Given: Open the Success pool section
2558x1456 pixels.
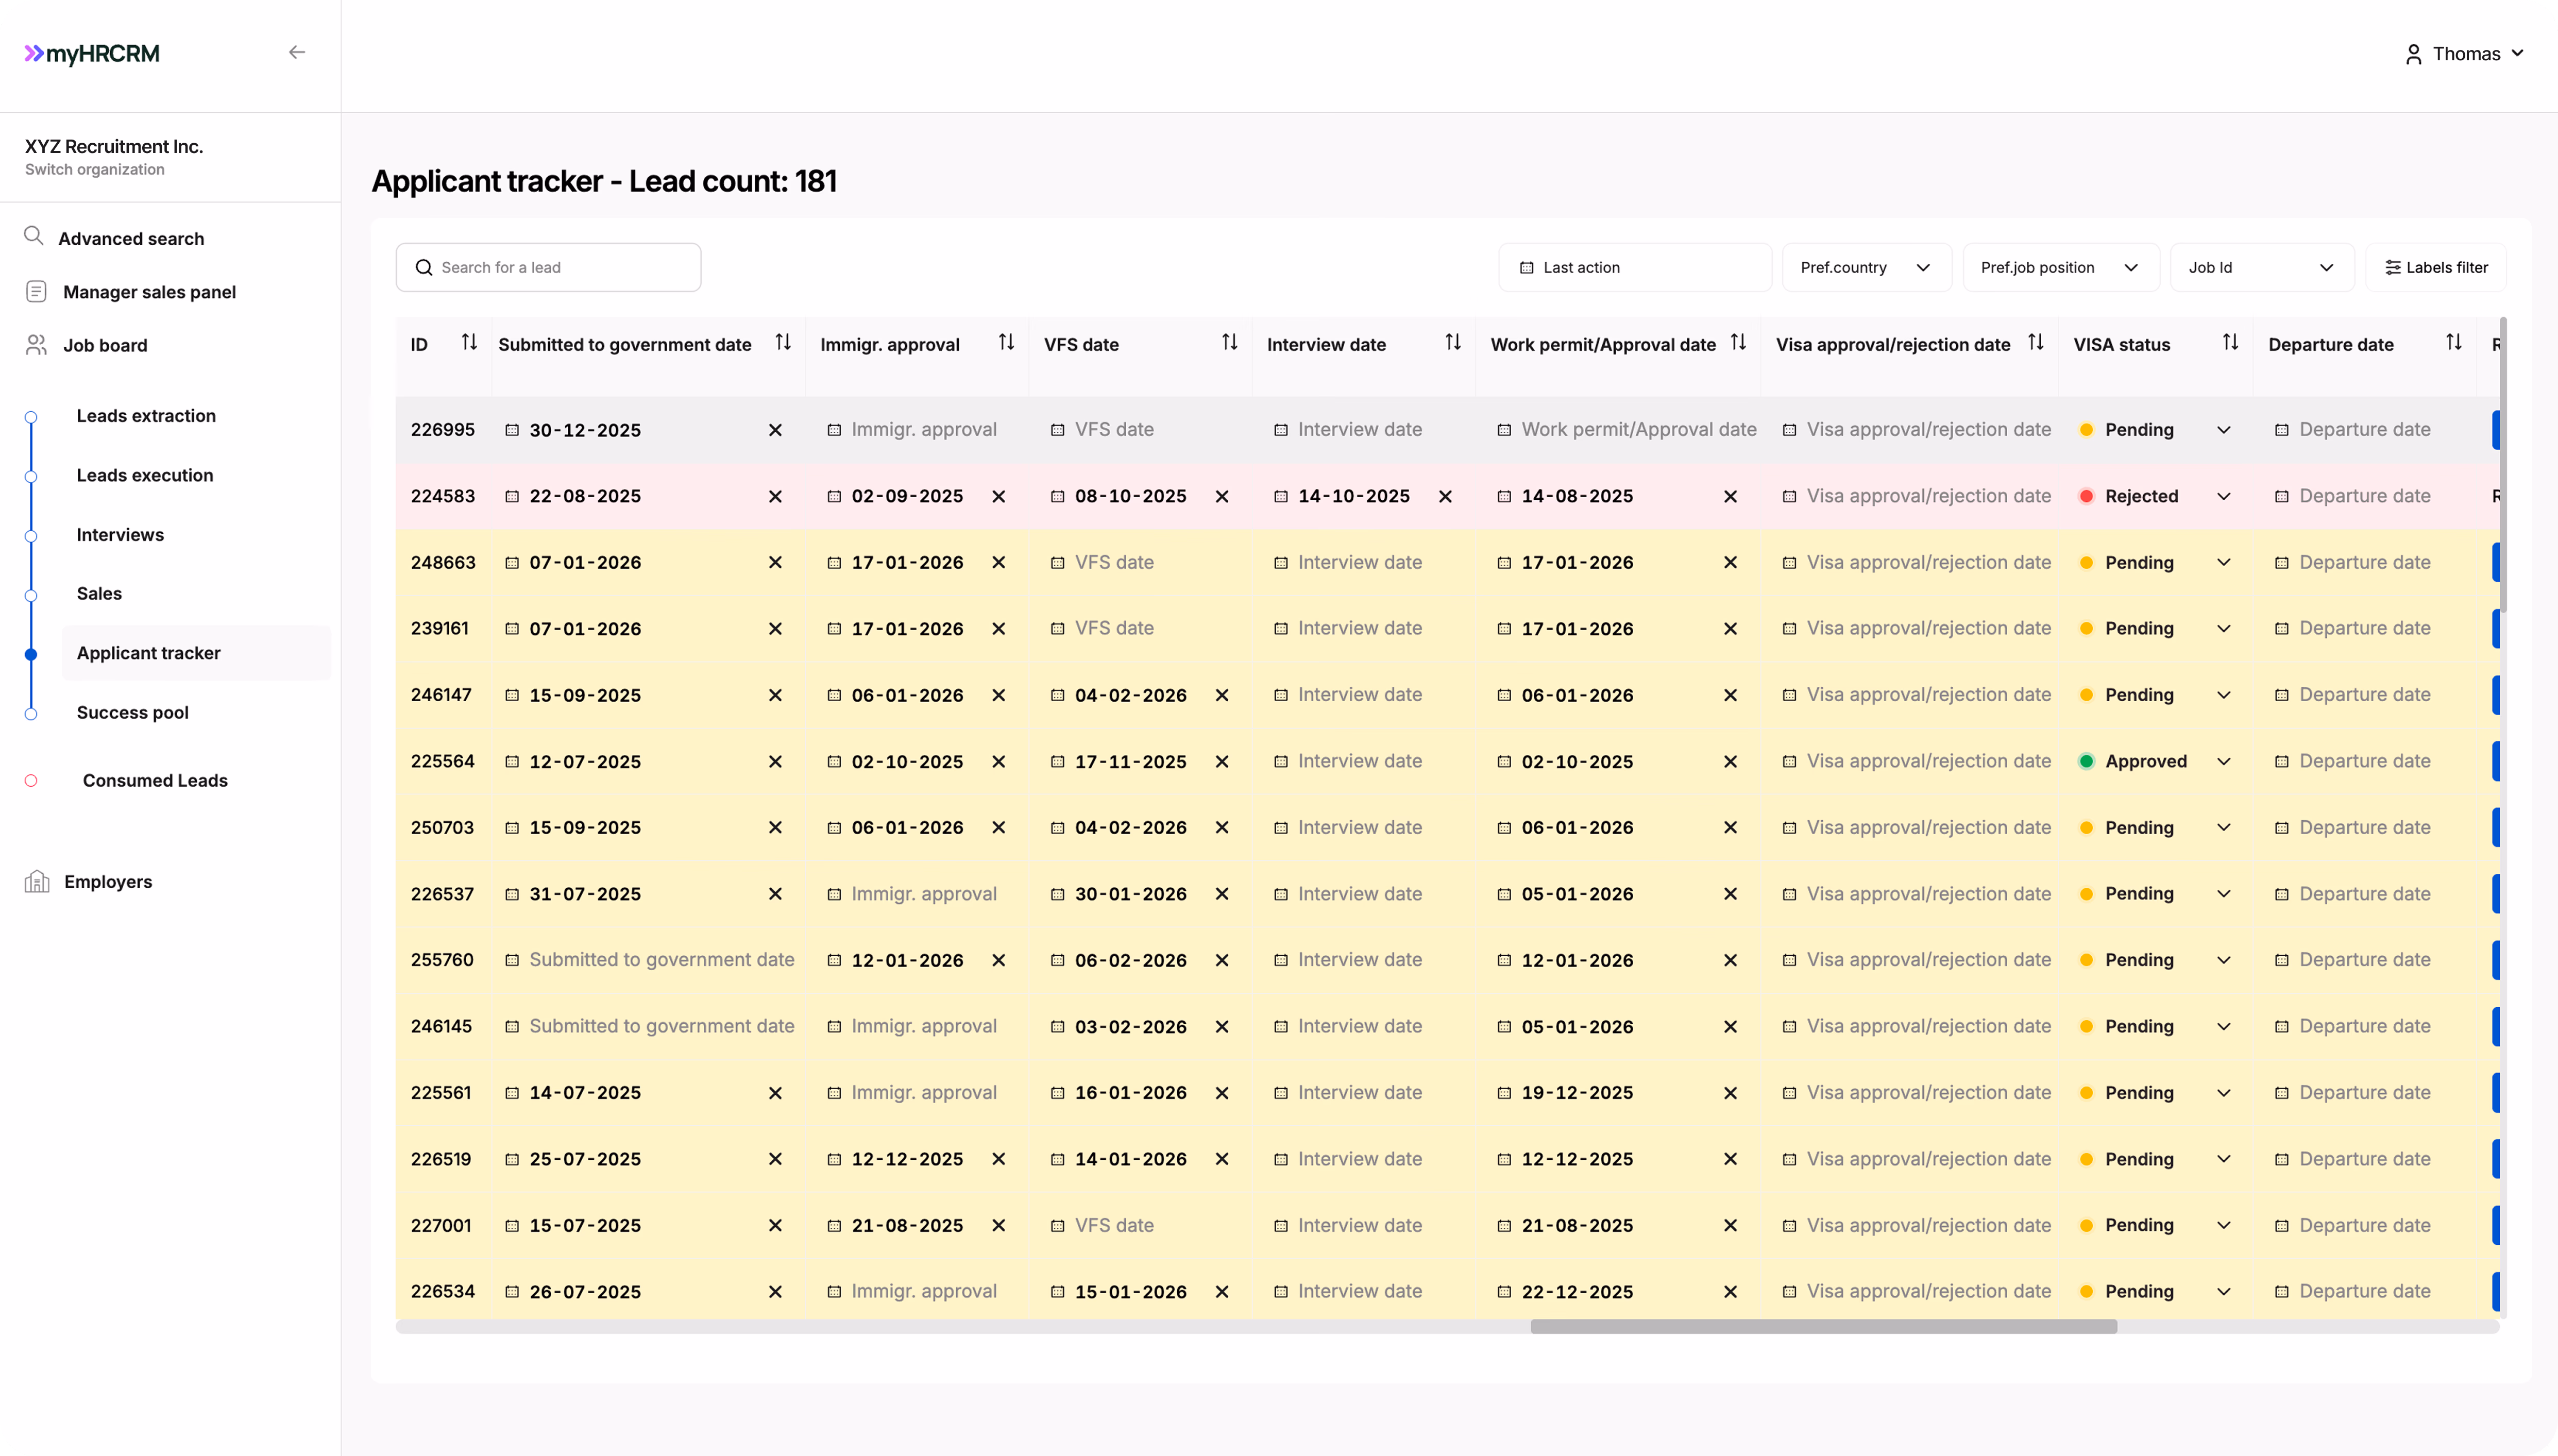Looking at the screenshot, I should [133, 713].
